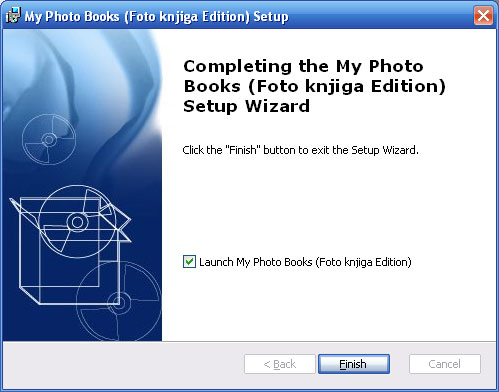
Task: Click the disc emerging from the box
Action: pyautogui.click(x=78, y=222)
